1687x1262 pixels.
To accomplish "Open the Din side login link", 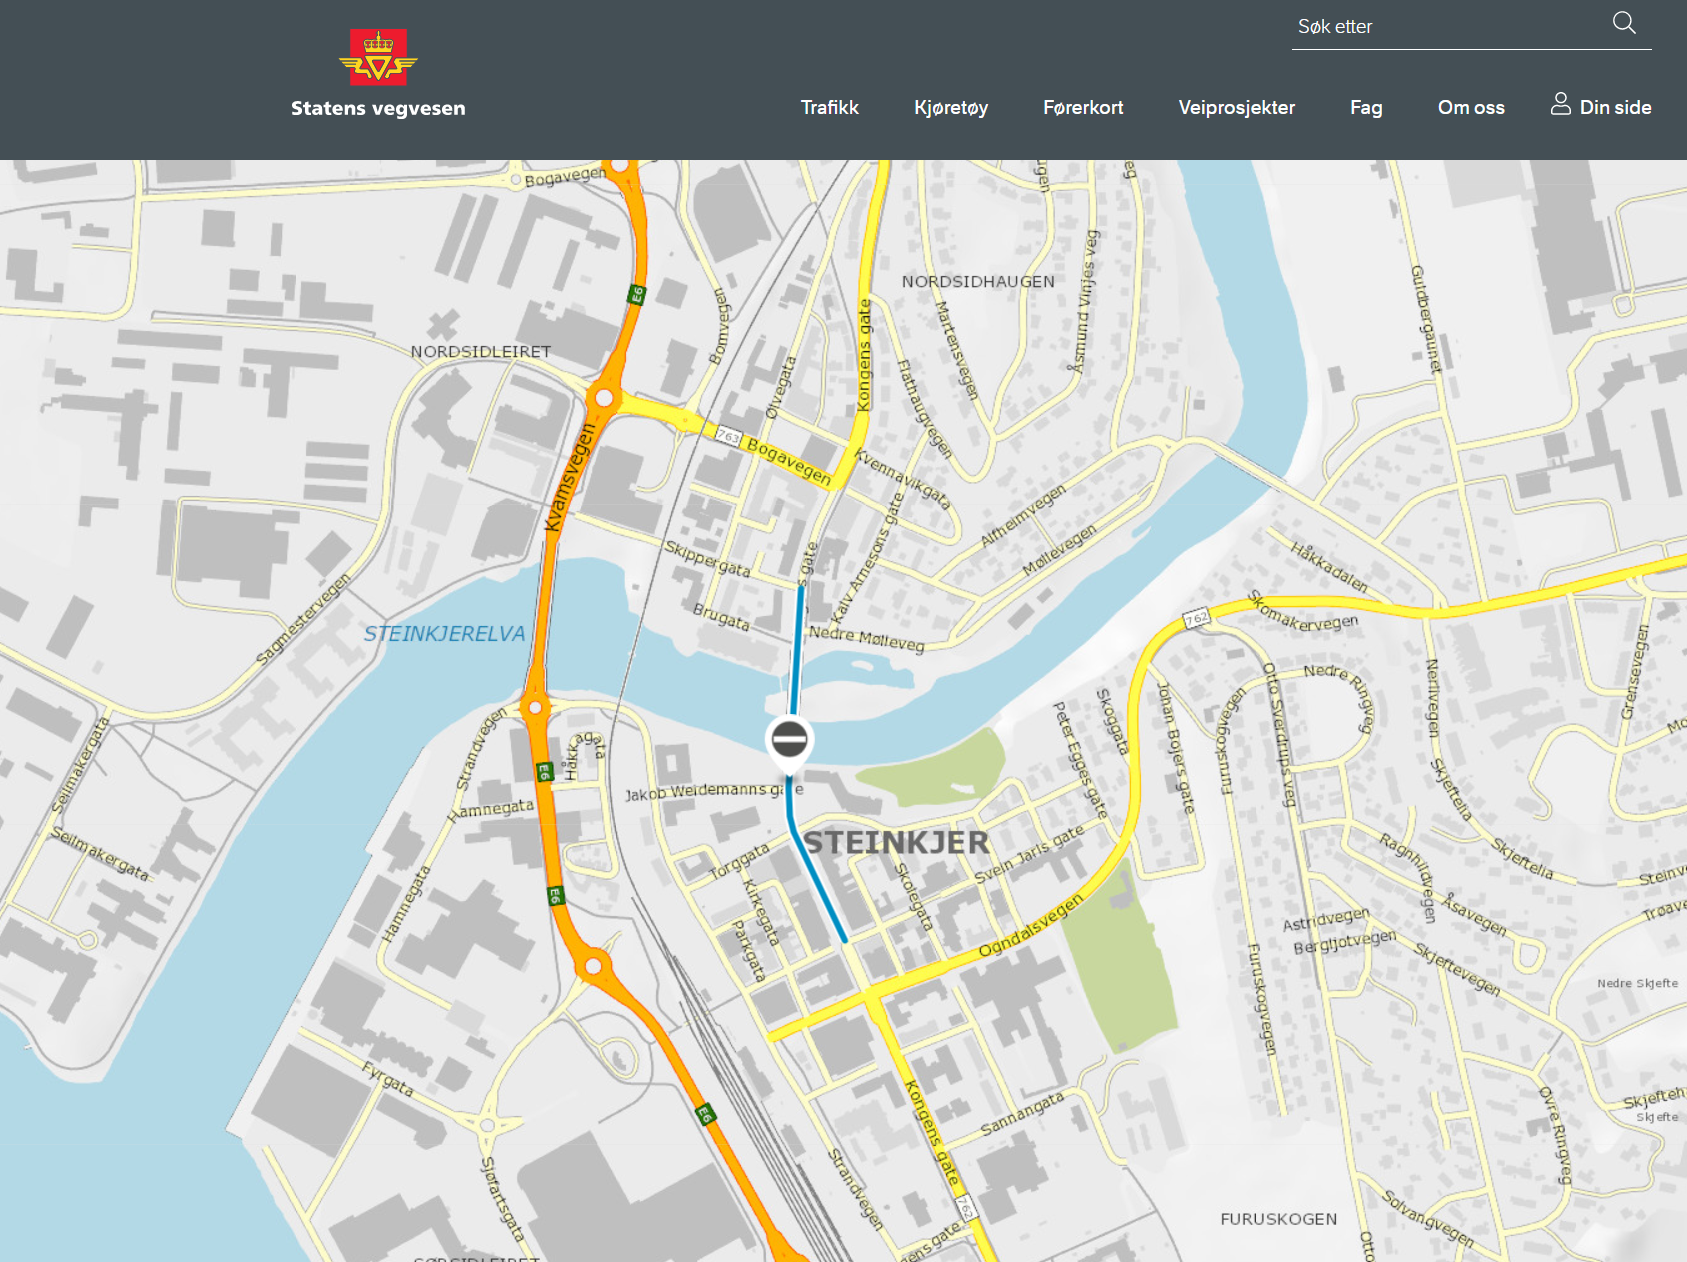I will click(x=1614, y=108).
